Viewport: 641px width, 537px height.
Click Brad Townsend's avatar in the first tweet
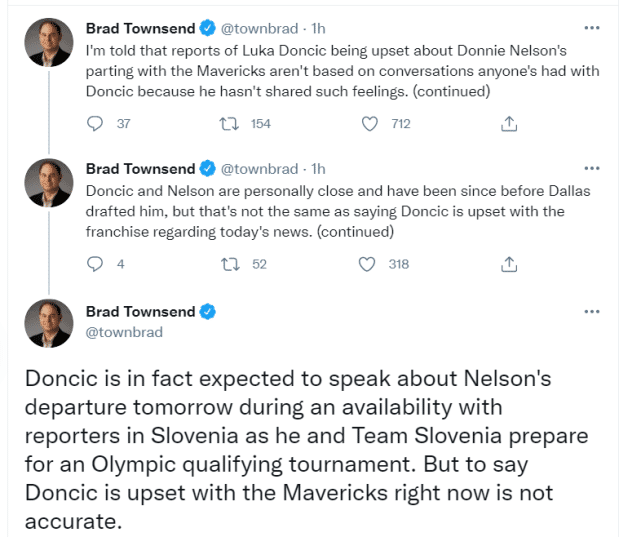[x=48, y=42]
